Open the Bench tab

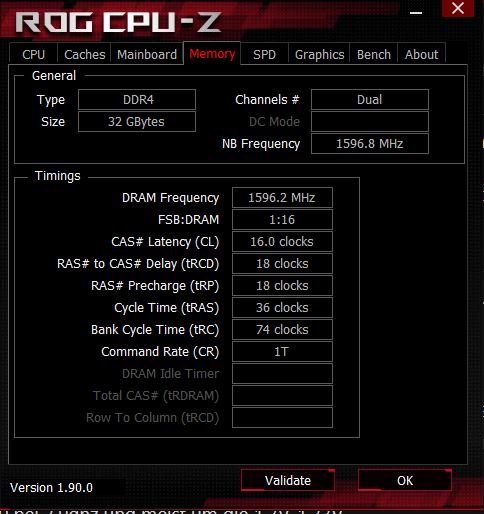click(x=374, y=54)
